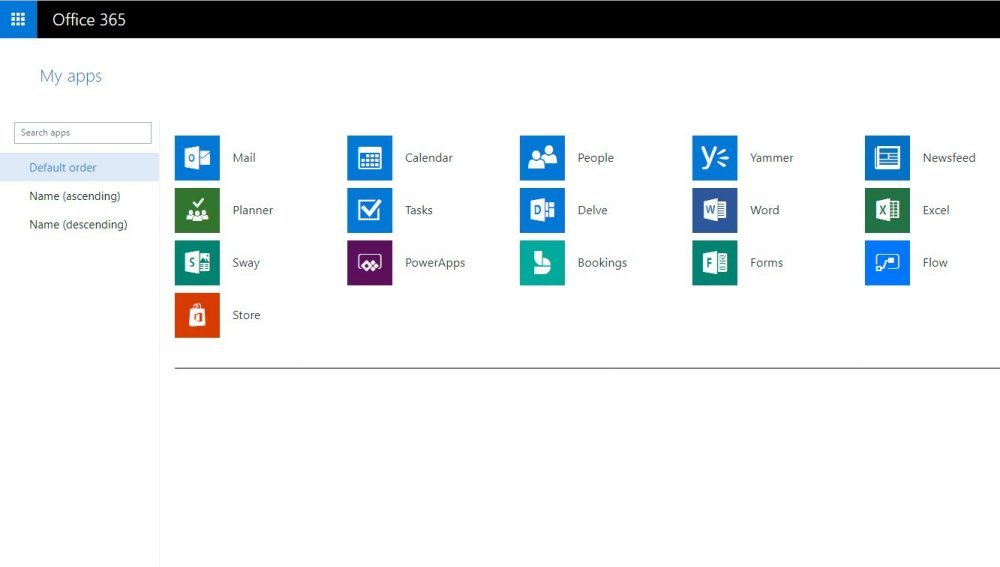The image size is (1000, 567).
Task: Open the Excel app icon
Action: 887,210
